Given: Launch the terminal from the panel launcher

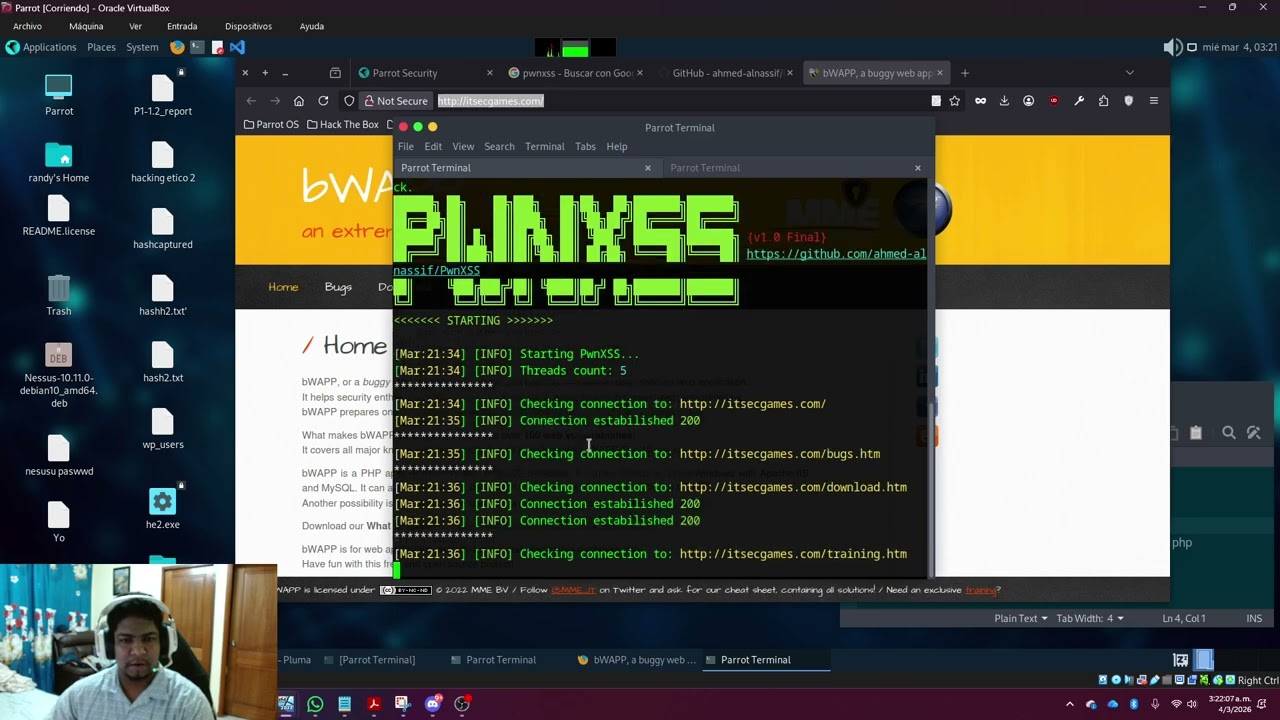Looking at the screenshot, I should pos(197,47).
